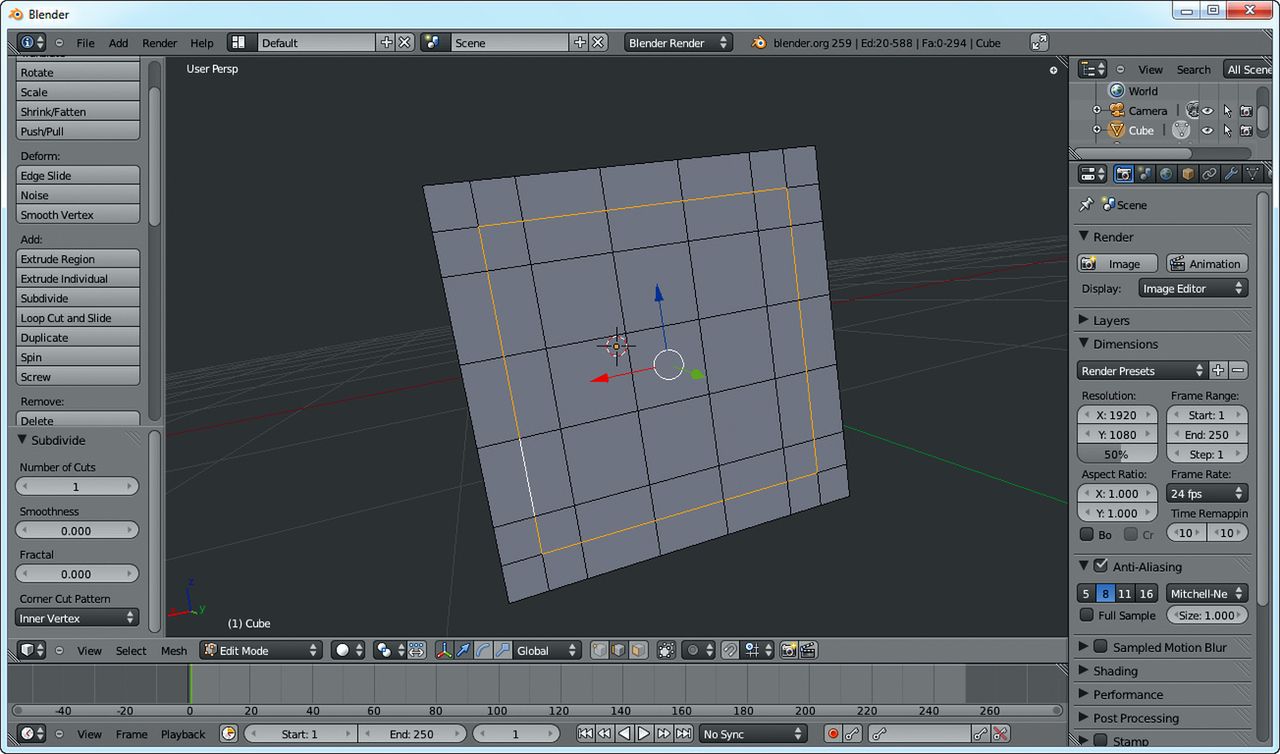Enable the Rotate manipulator arc icon

[483, 650]
